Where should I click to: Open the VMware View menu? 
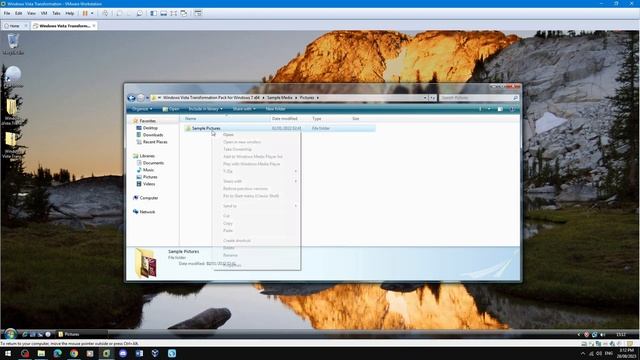[31, 13]
